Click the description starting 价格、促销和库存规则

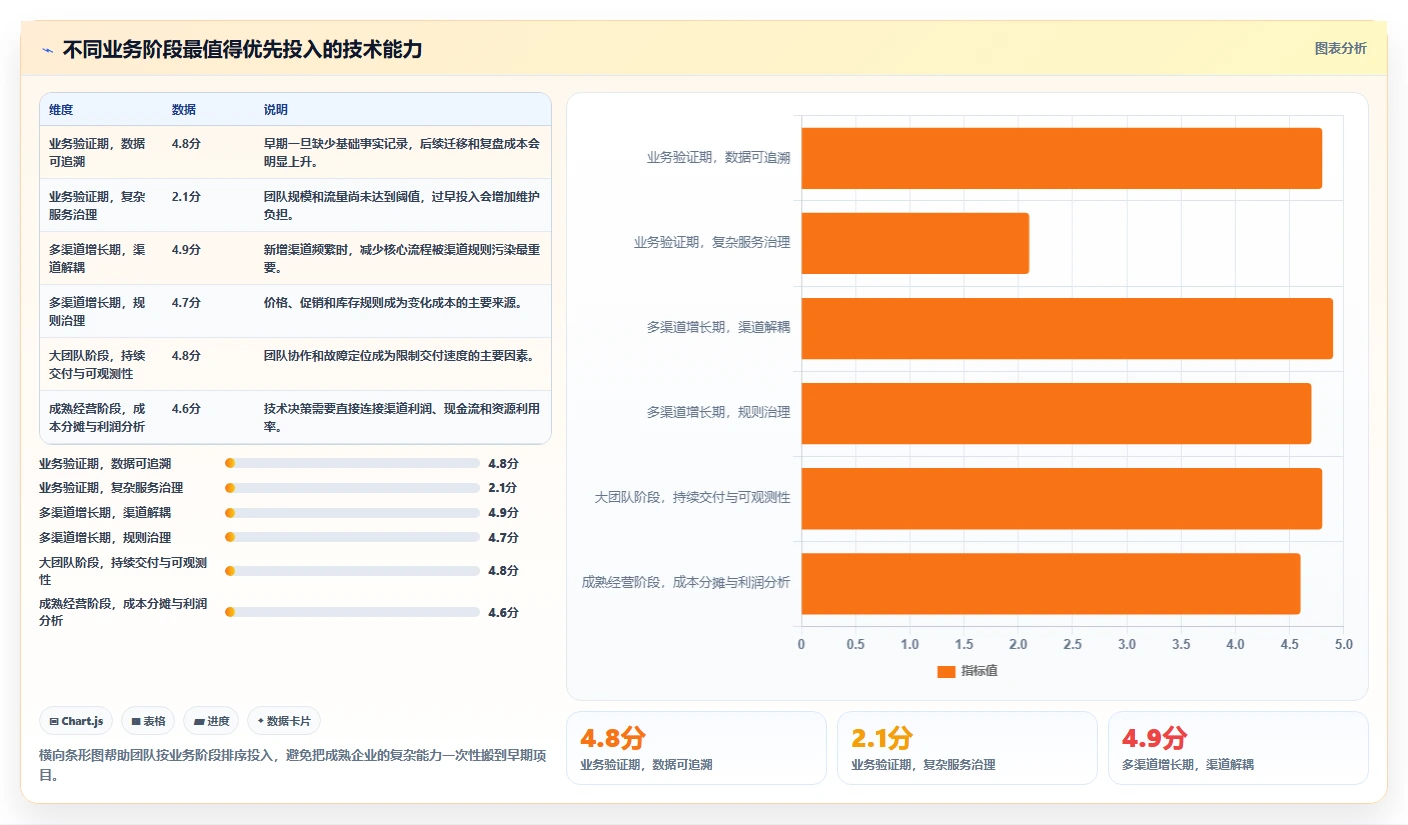click(393, 302)
